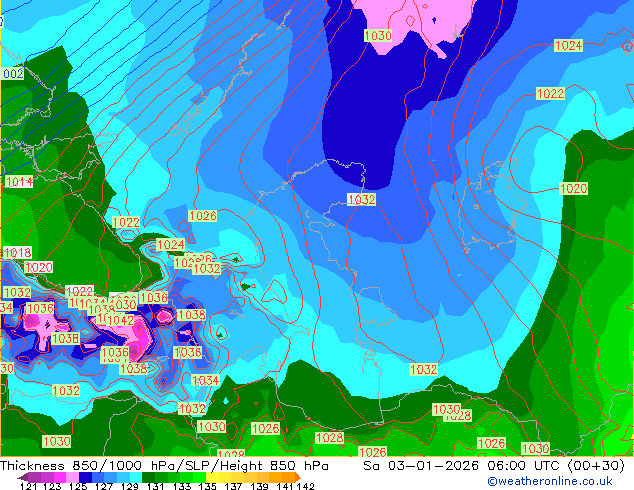Click the map title 'Thickness 850/1000 hPa/SLP/Height 850 hPa'

(x=164, y=465)
